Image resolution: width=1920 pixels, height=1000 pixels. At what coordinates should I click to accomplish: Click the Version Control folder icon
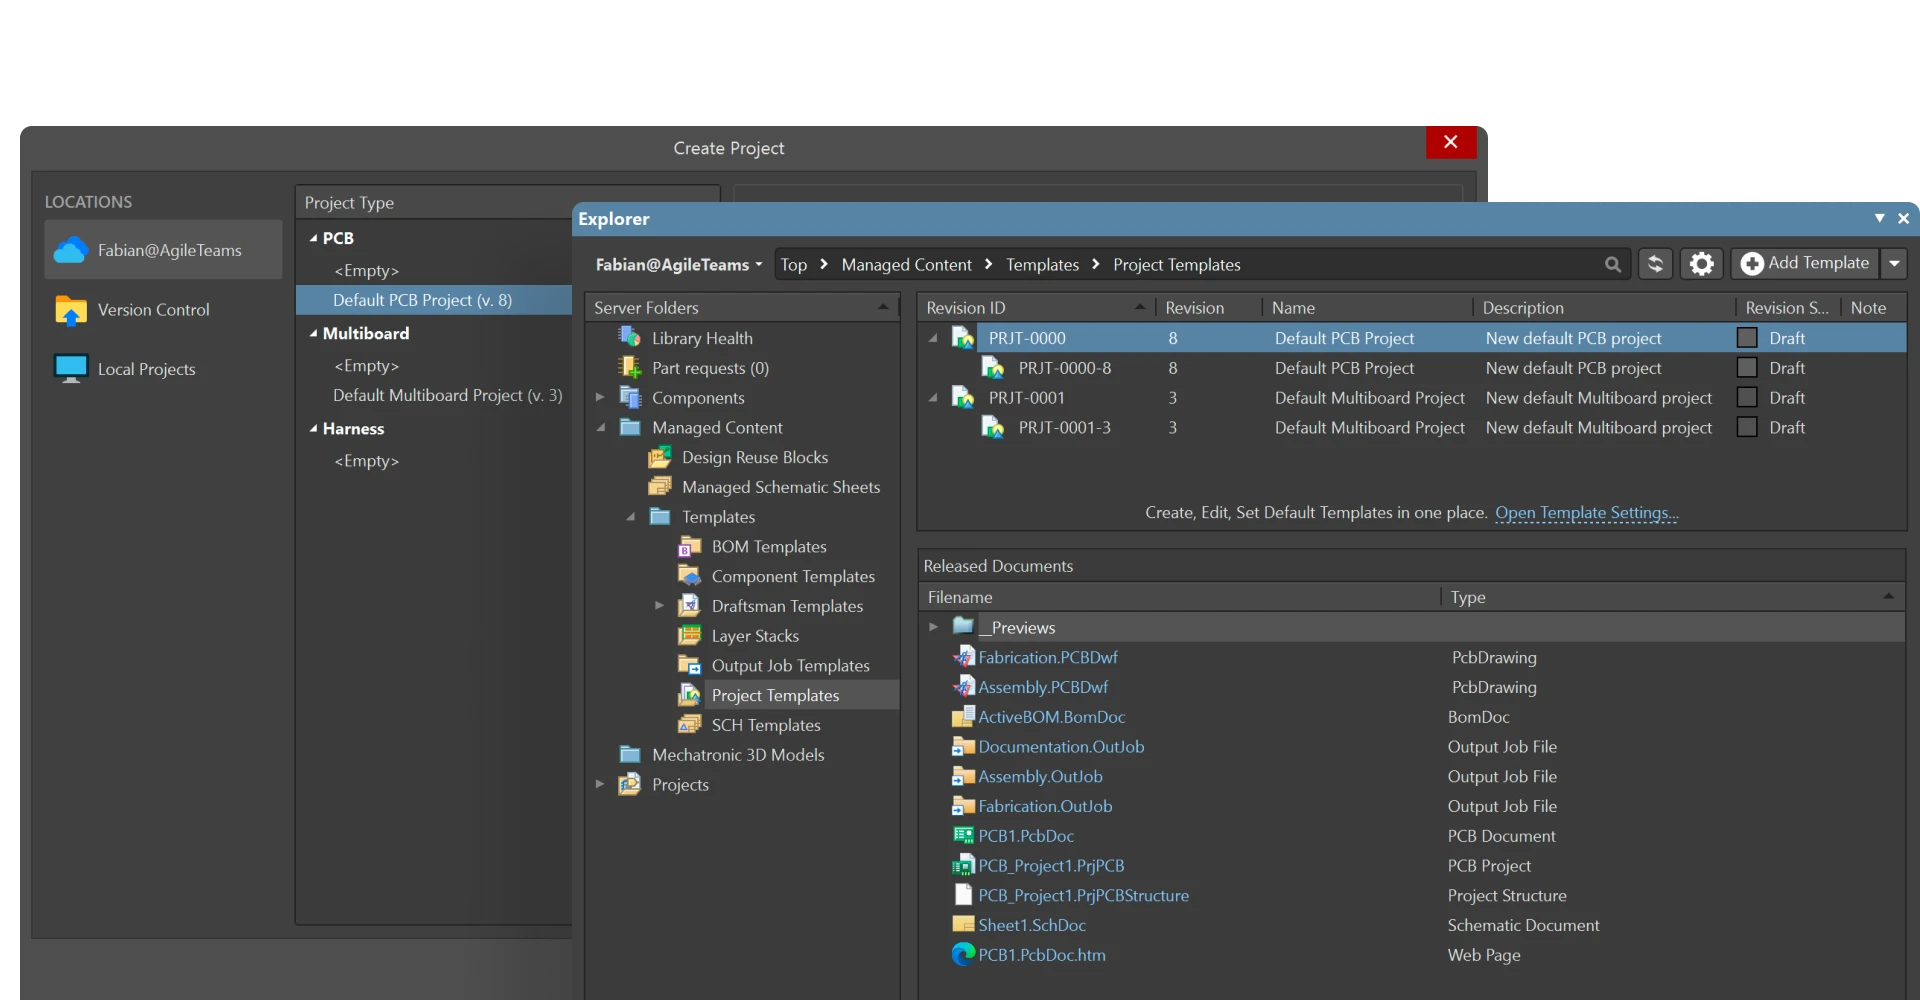pyautogui.click(x=71, y=310)
